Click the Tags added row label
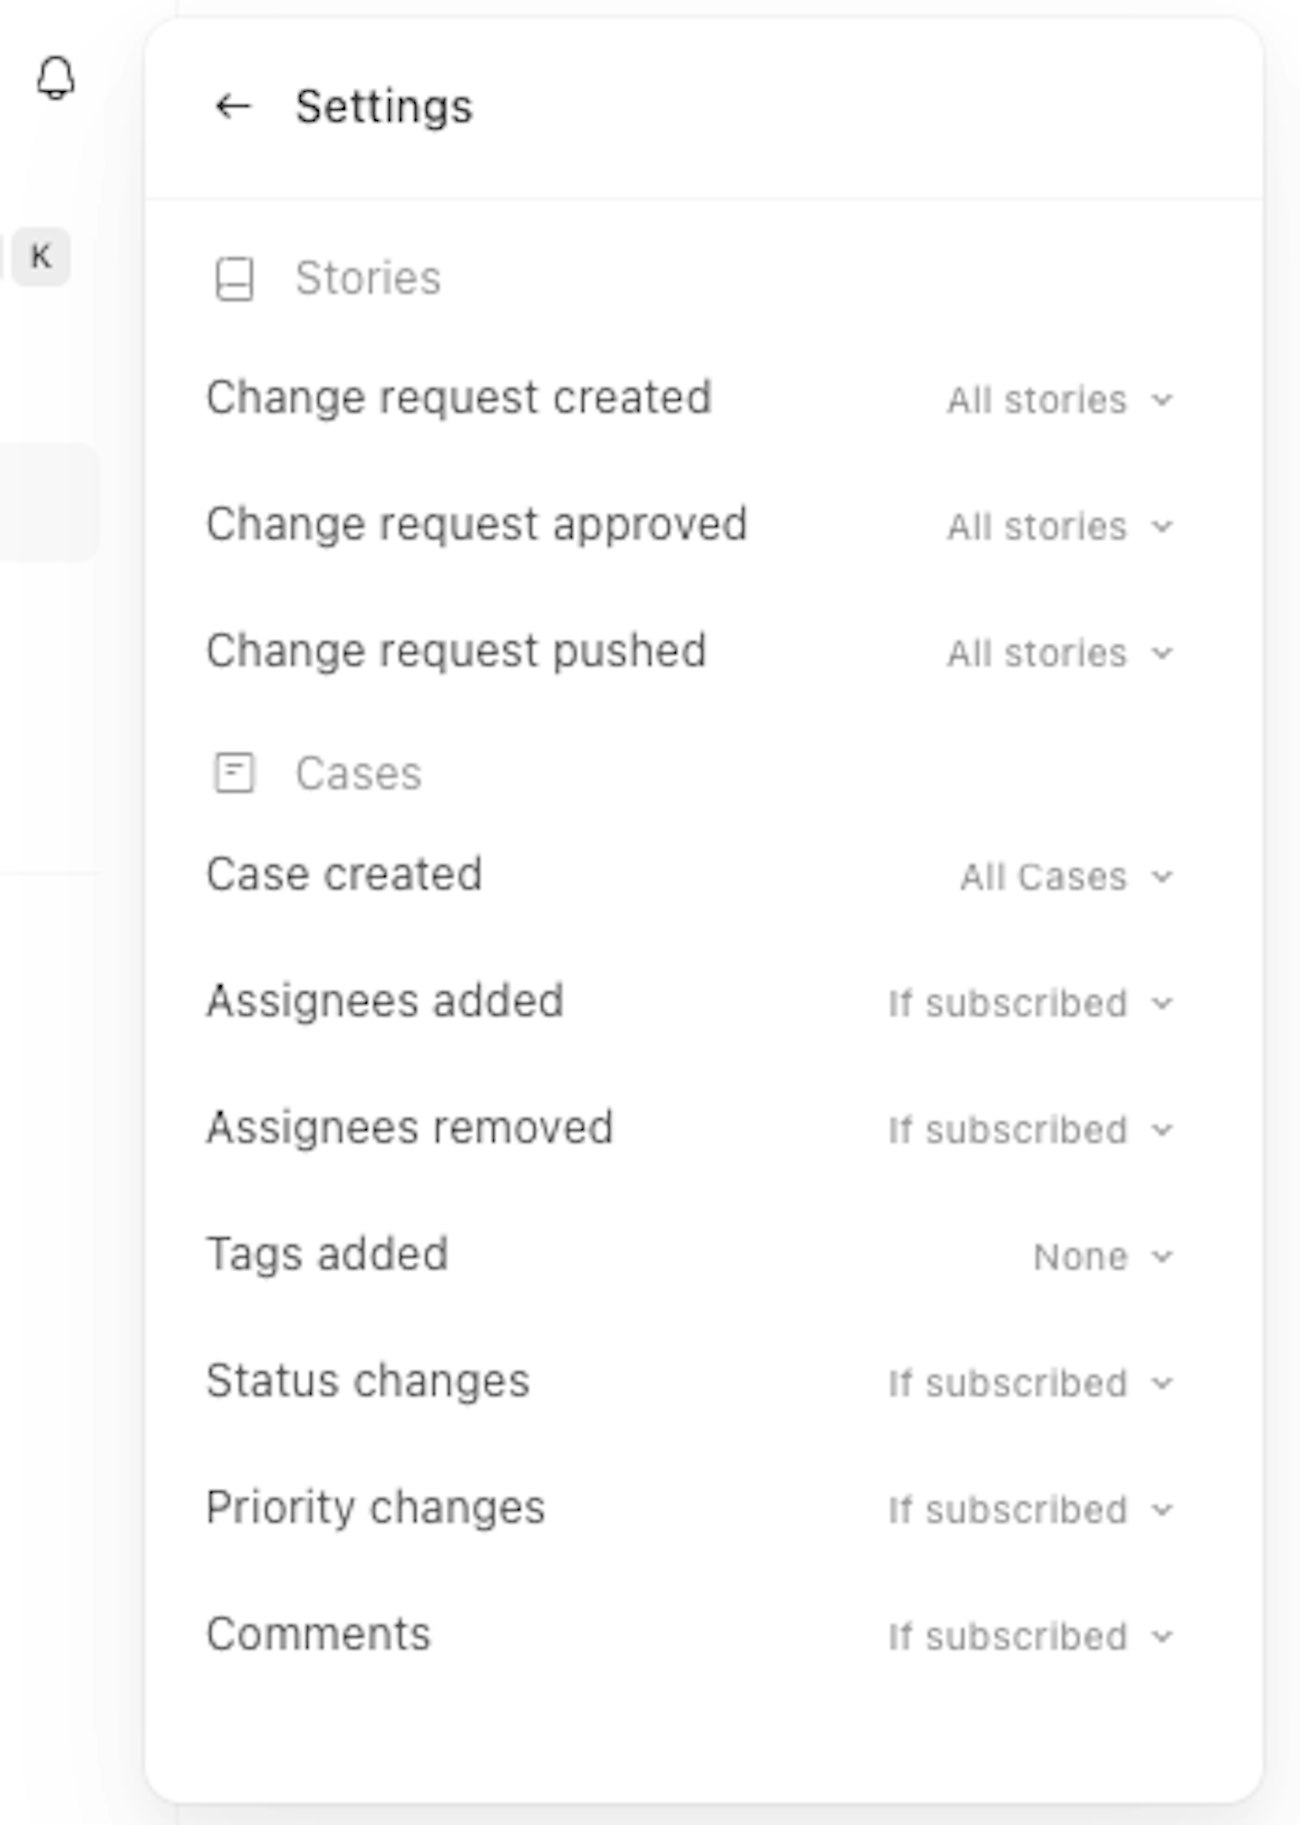The width and height of the screenshot is (1300, 1825). point(327,1254)
